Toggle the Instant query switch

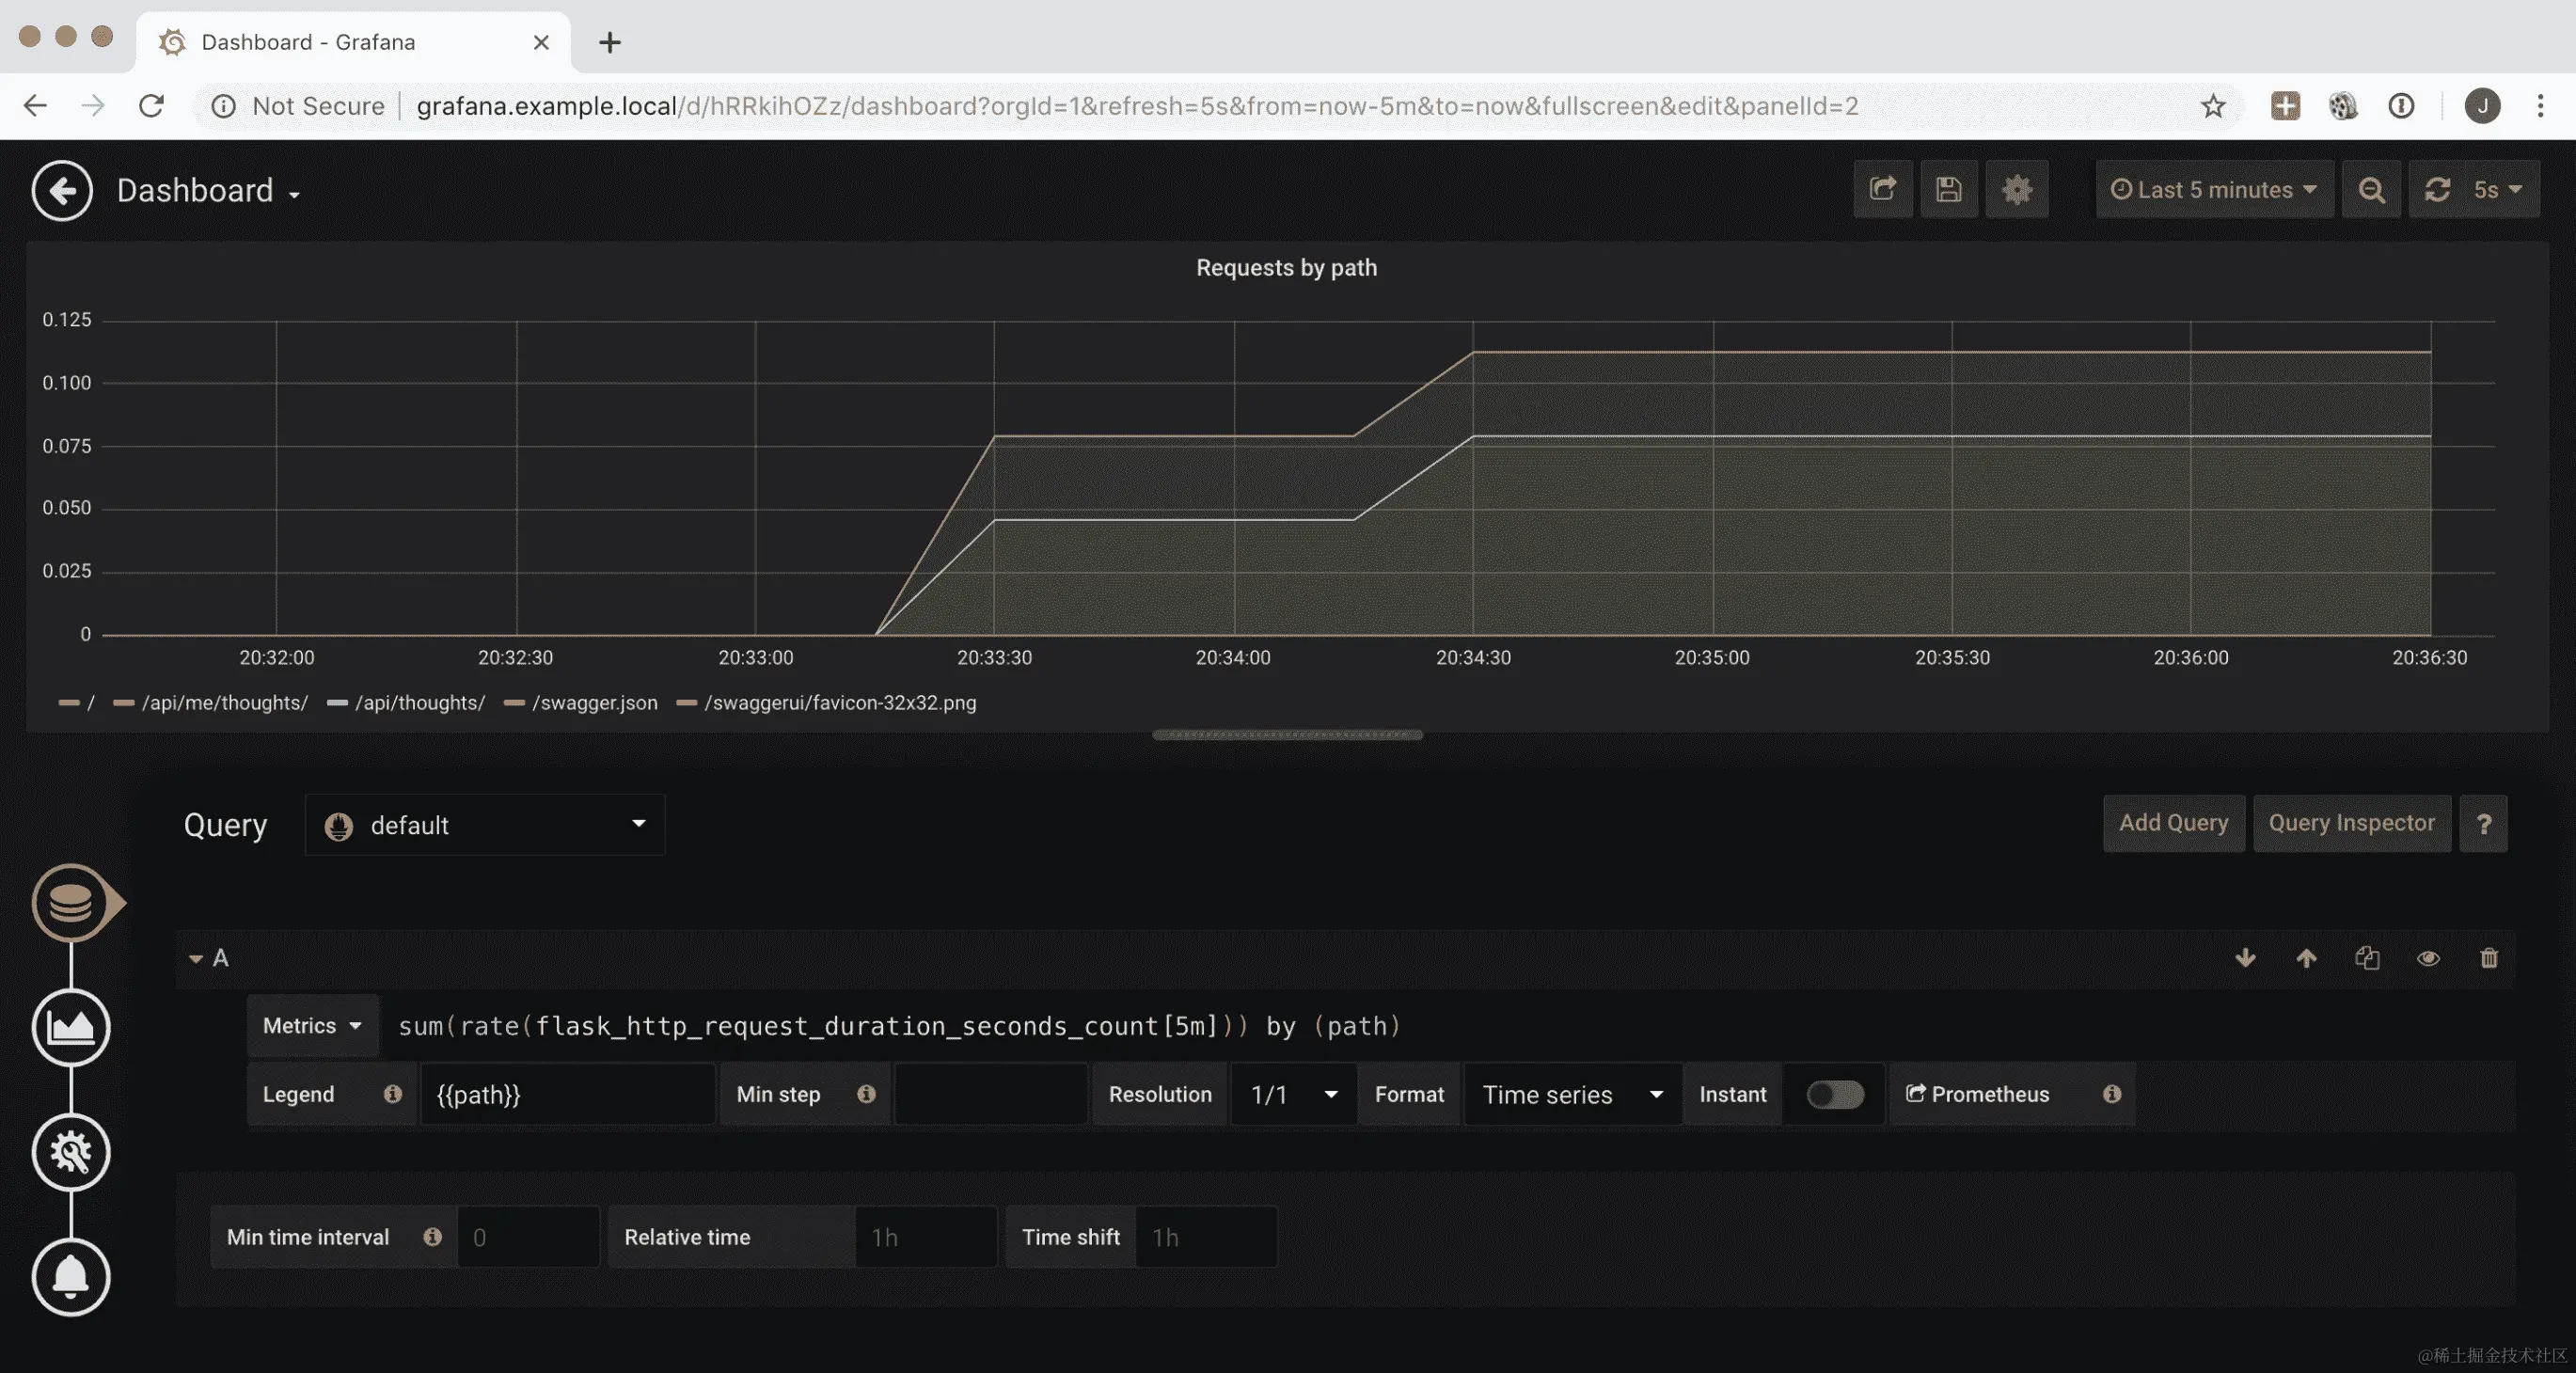pos(1834,1094)
